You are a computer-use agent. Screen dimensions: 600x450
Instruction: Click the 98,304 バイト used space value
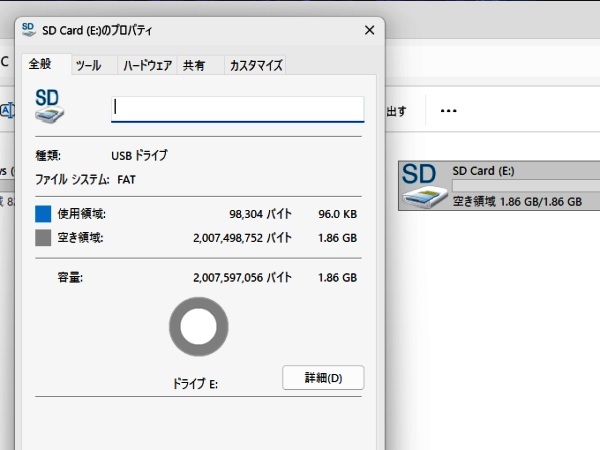[x=260, y=214]
